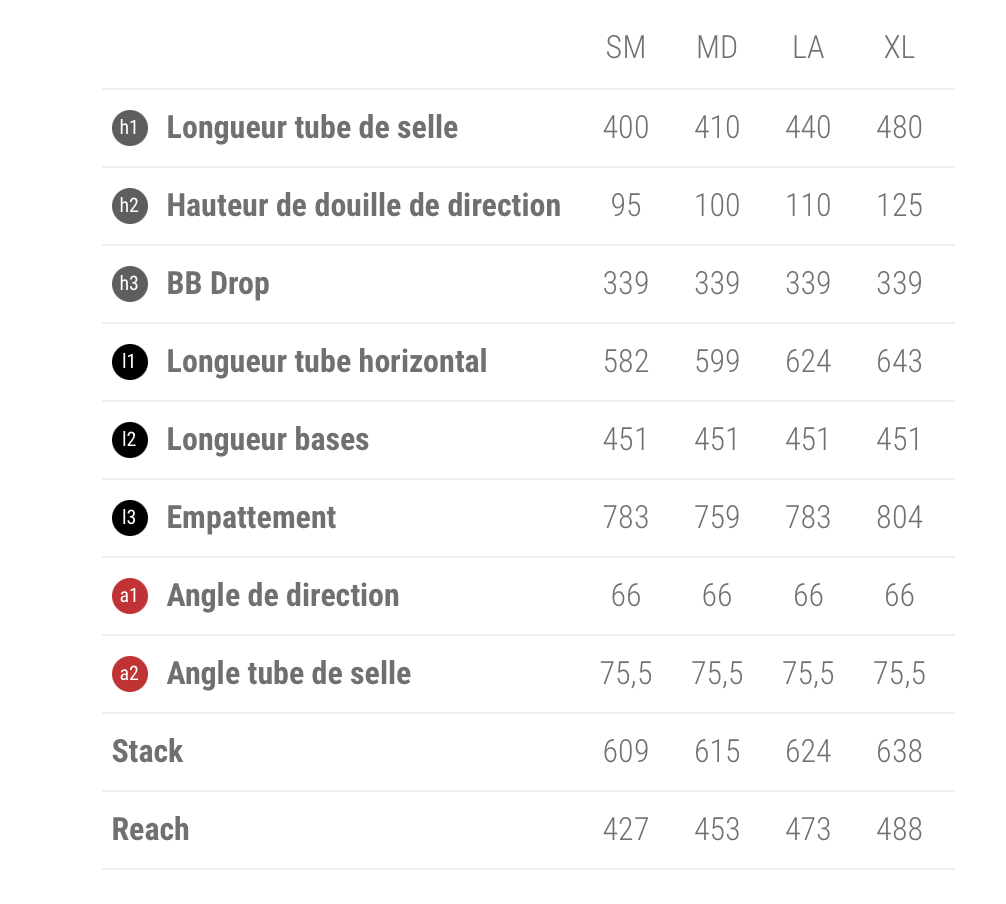1006x904 pixels.
Task: Click the black l3 wheelbase badge
Action: click(x=129, y=518)
